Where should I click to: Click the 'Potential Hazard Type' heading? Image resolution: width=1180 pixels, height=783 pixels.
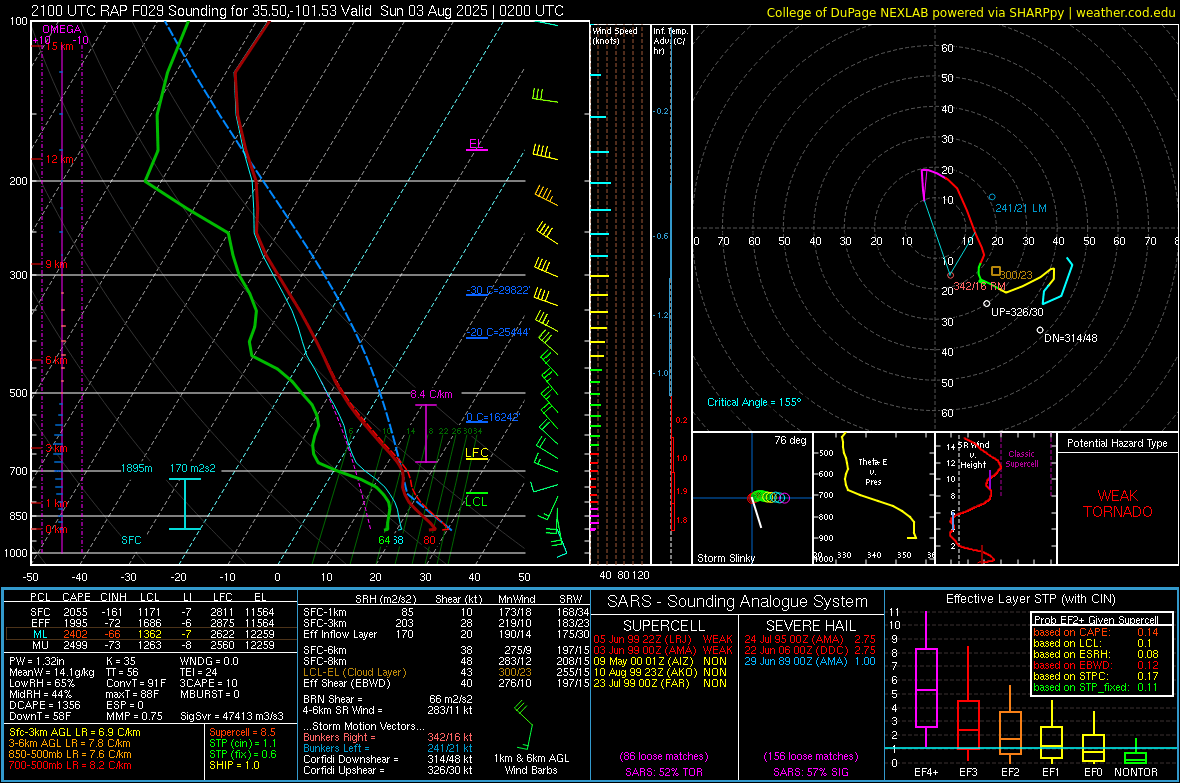[x=1117, y=443]
